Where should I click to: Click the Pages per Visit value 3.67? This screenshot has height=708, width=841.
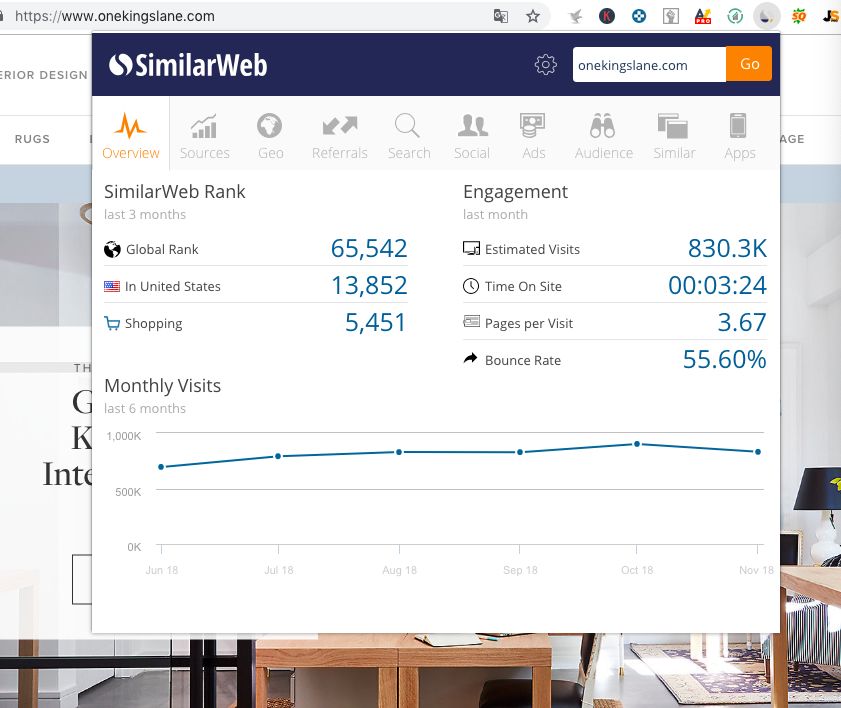742,322
